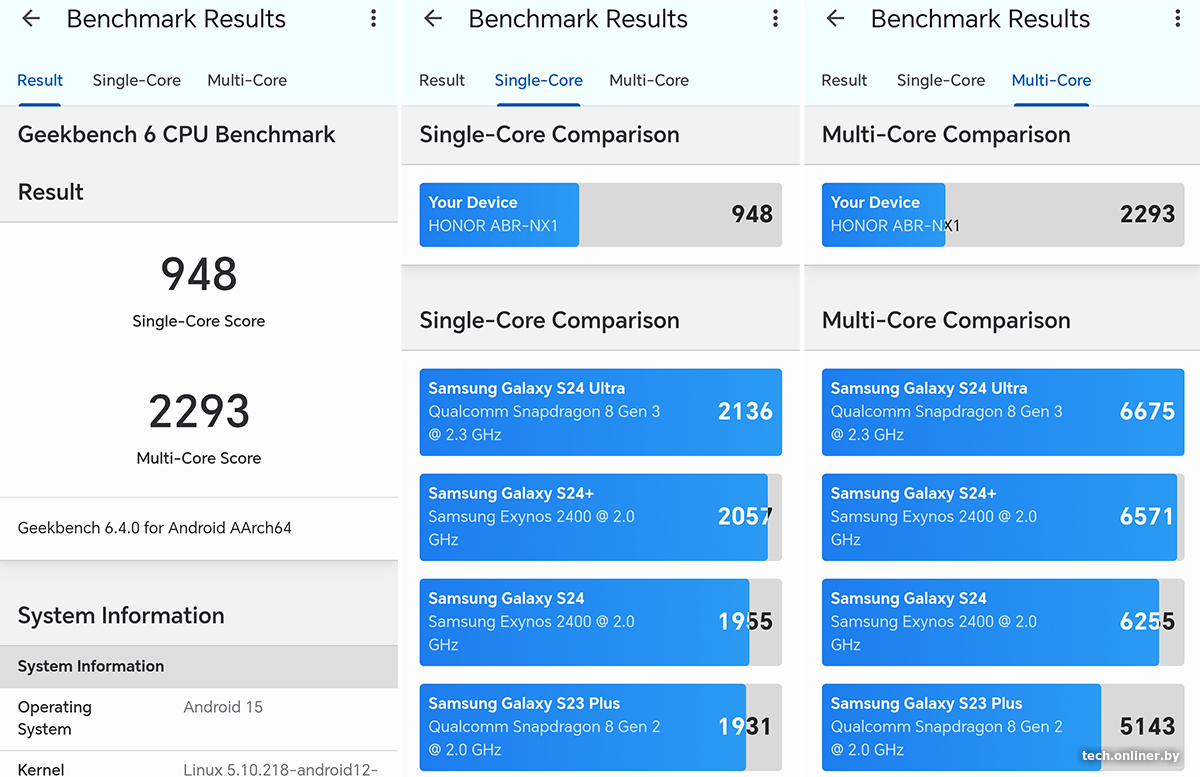This screenshot has width=1200, height=777.
Task: Go back from the Single-Core Comparison screen
Action: (x=433, y=19)
